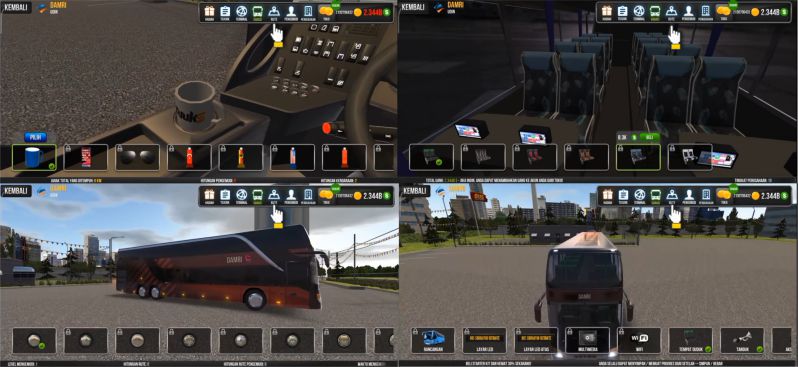
Task: Select white seat style thumbnail
Action: coord(690,157)
